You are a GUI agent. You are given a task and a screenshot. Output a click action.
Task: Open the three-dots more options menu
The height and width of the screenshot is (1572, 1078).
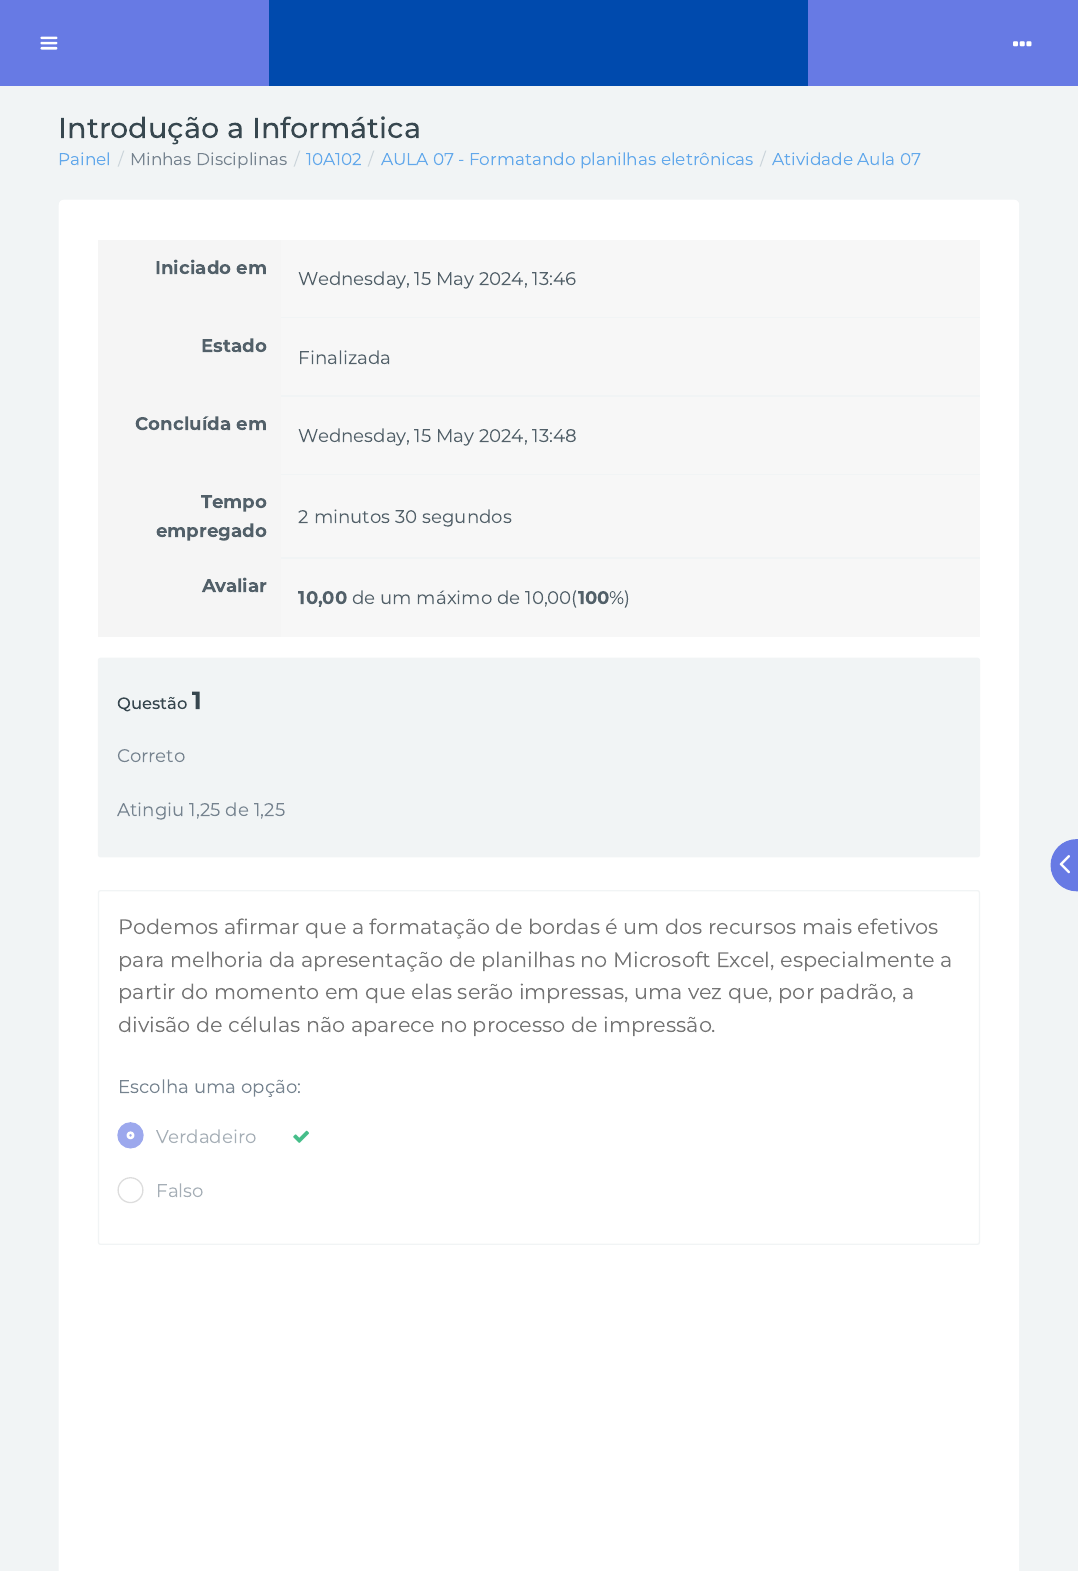point(1022,43)
